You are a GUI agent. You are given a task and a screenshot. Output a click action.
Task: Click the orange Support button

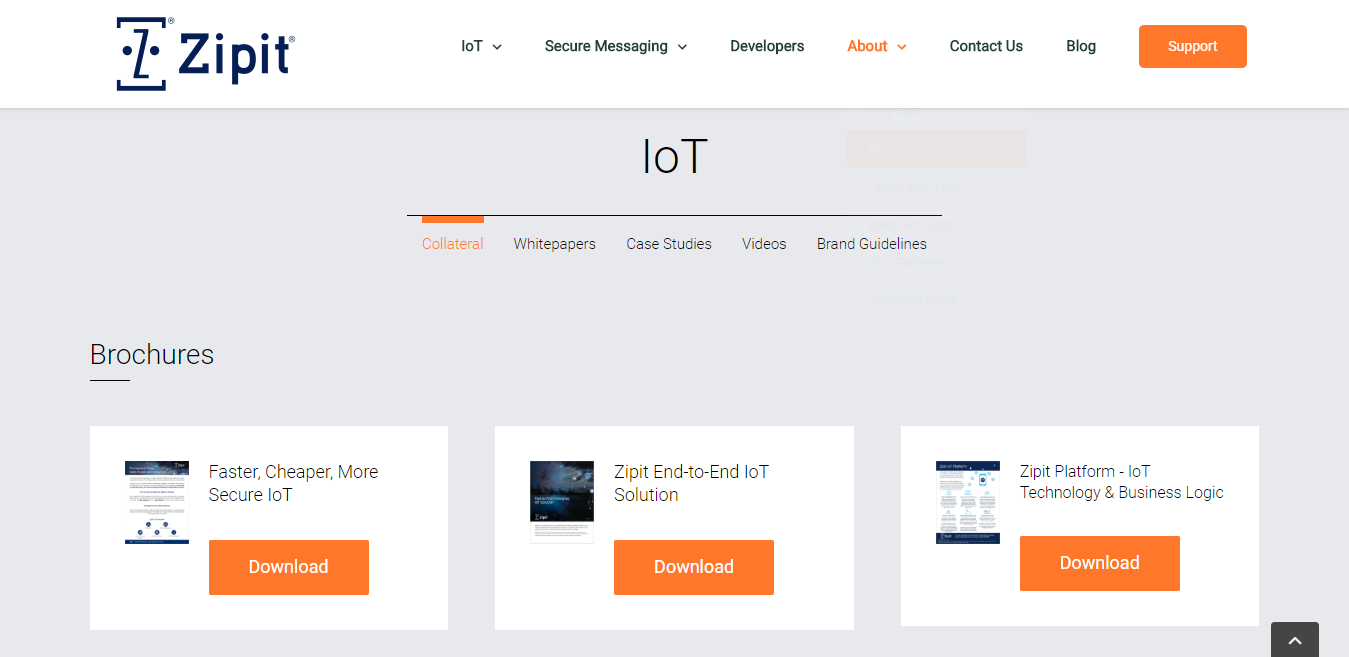tap(1192, 46)
